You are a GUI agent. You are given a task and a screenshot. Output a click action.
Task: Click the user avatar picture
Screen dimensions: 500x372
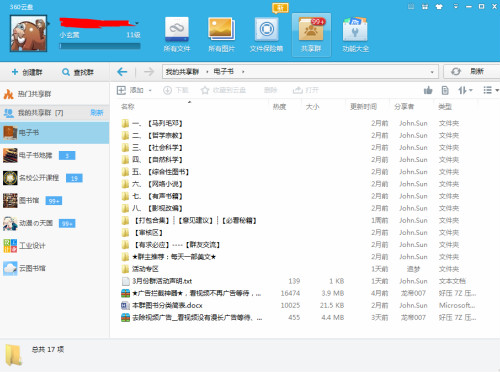click(28, 33)
